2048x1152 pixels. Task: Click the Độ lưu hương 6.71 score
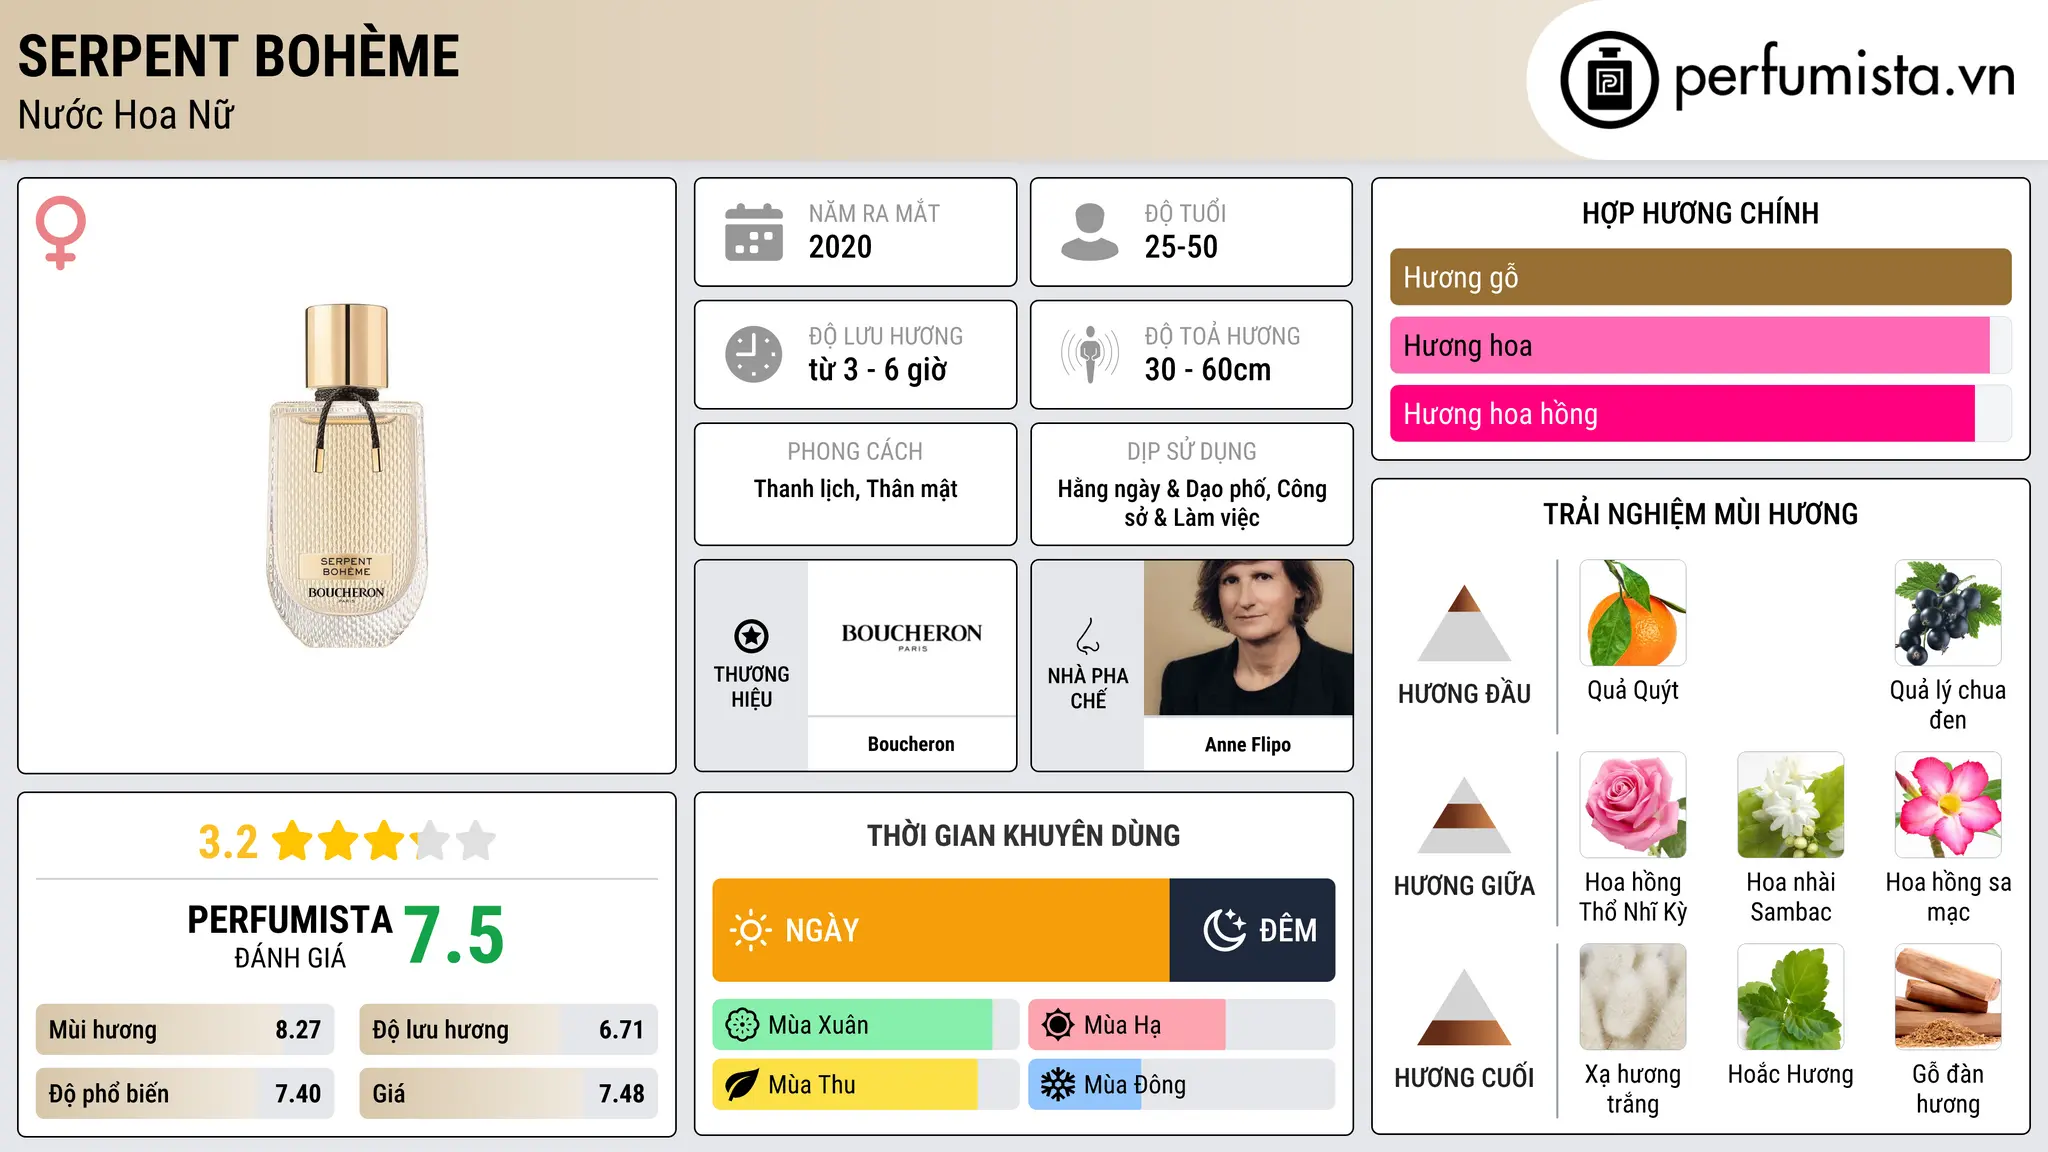pos(508,1030)
